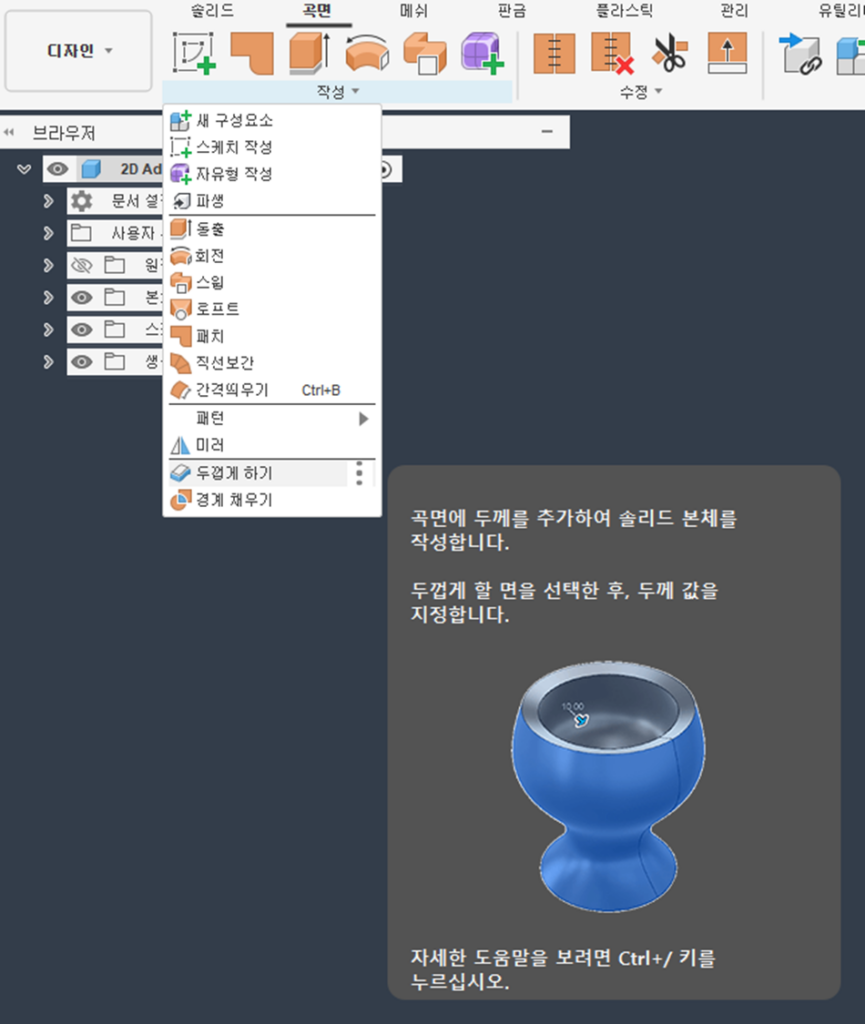Collapse the root component tree arrow
Screen dimensions: 865x1024
(x=24, y=169)
